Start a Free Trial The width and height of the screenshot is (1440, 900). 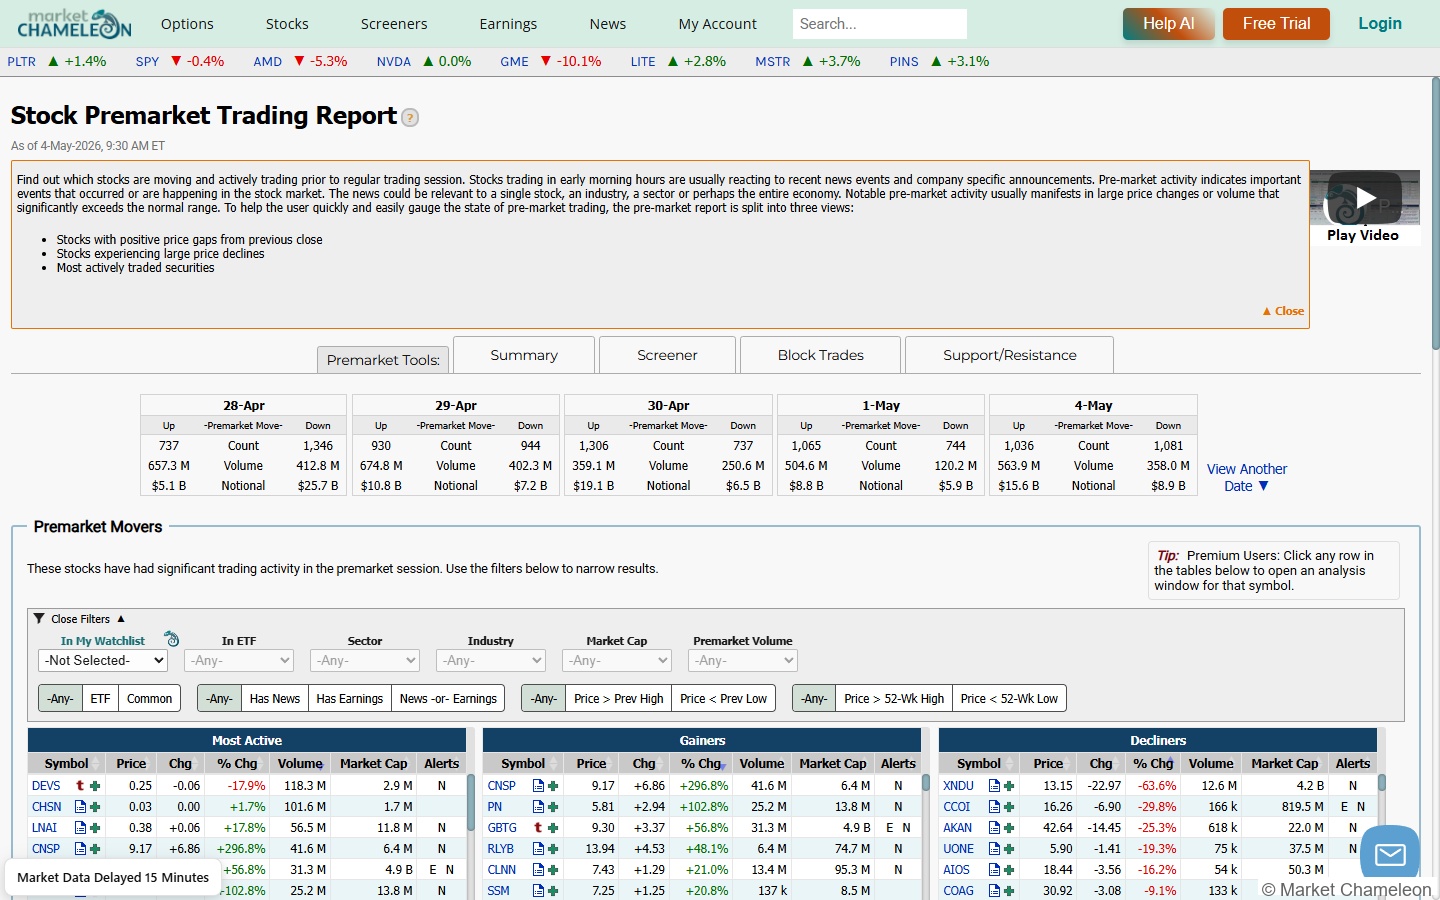[1276, 23]
